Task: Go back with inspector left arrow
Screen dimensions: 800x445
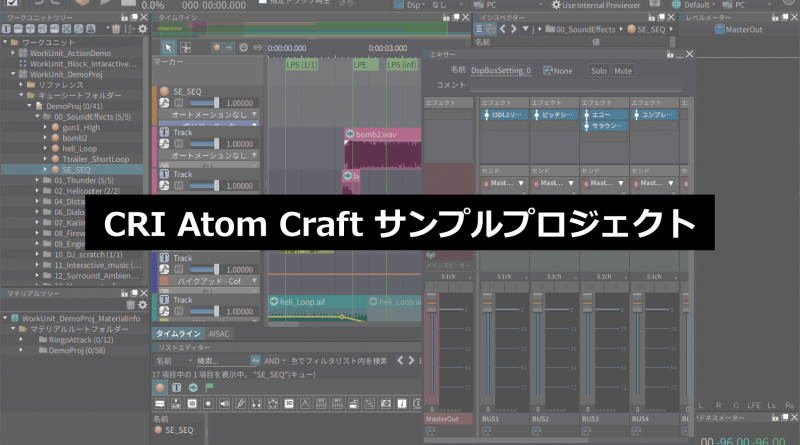Action: (503, 29)
